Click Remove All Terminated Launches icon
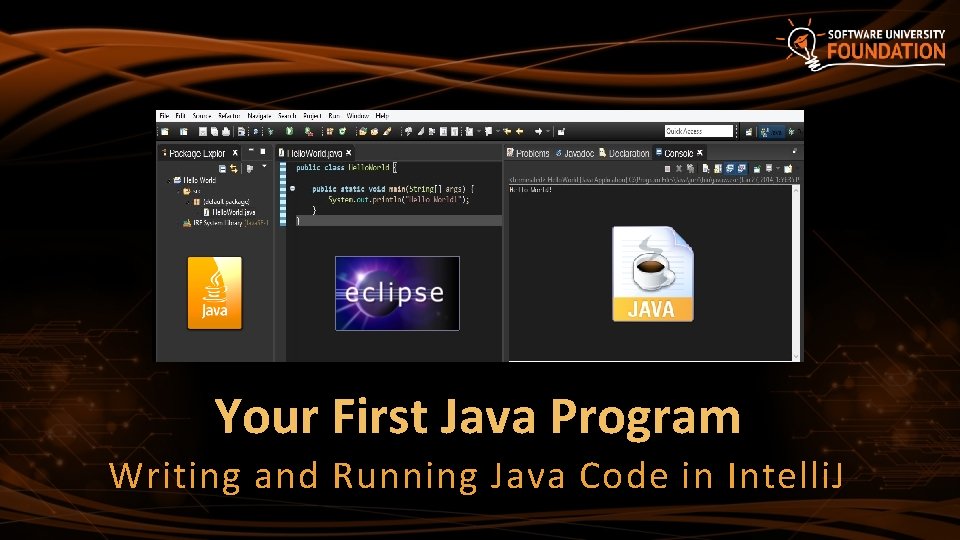 pyautogui.click(x=691, y=168)
